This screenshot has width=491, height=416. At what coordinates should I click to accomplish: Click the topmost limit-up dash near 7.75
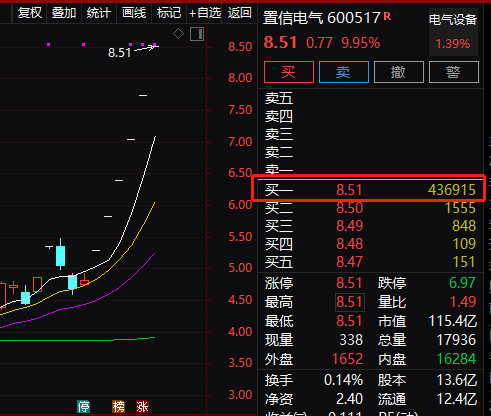click(143, 96)
